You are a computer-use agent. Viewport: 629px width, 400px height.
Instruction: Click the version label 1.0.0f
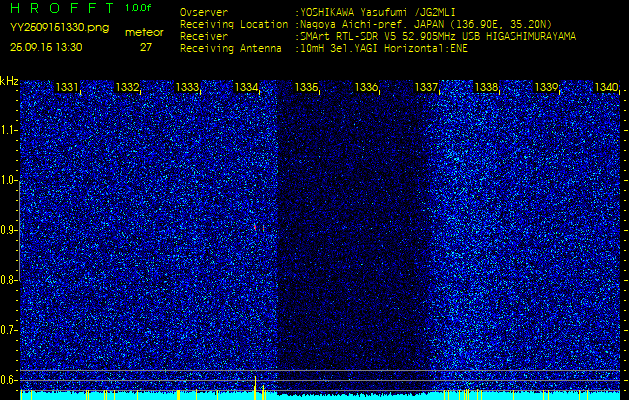pos(138,8)
